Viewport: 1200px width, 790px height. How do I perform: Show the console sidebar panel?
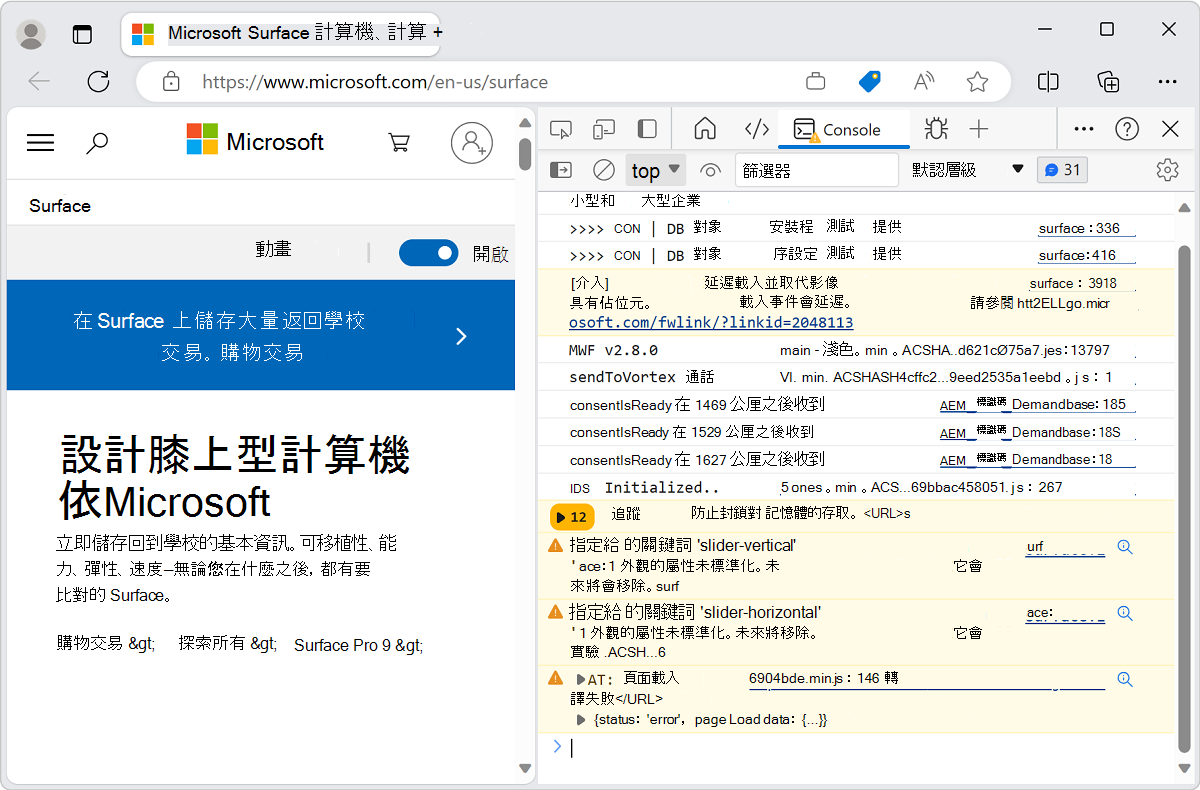point(559,170)
